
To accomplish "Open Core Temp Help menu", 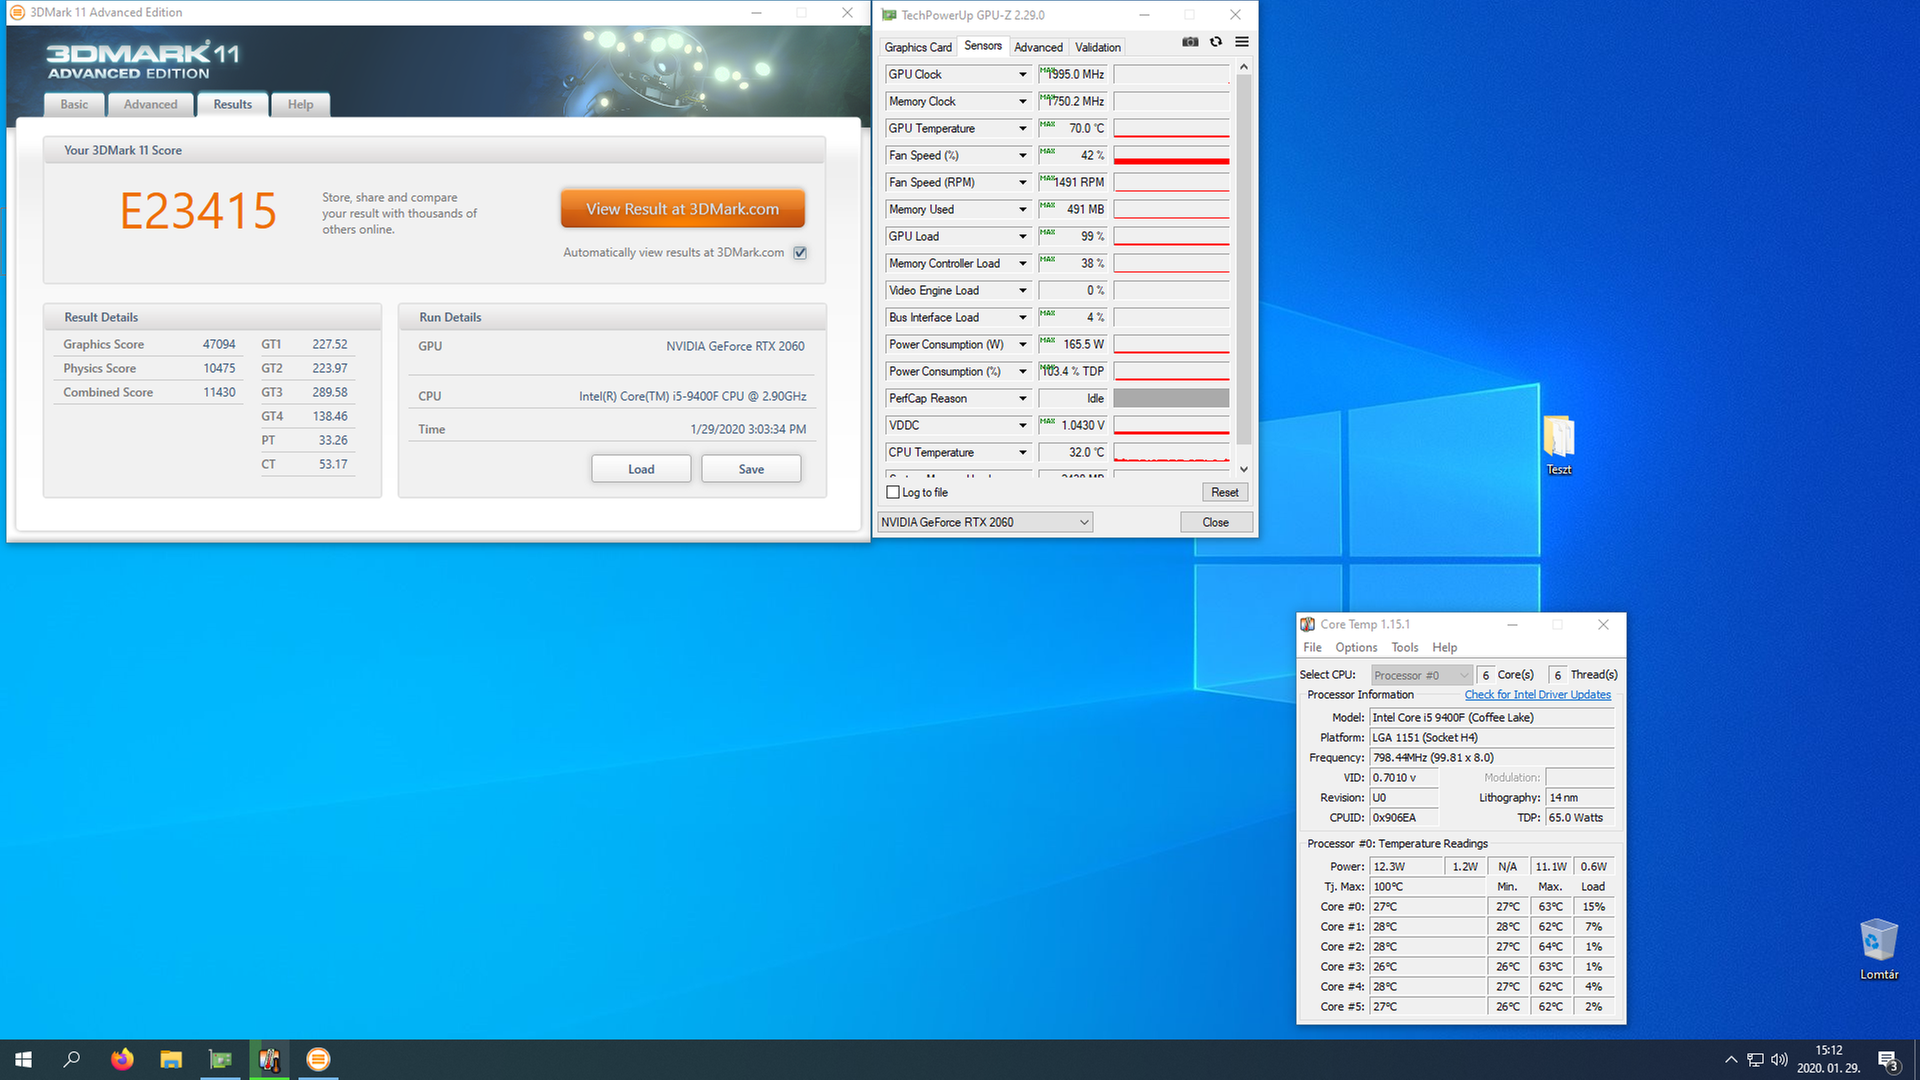I will tap(1445, 648).
